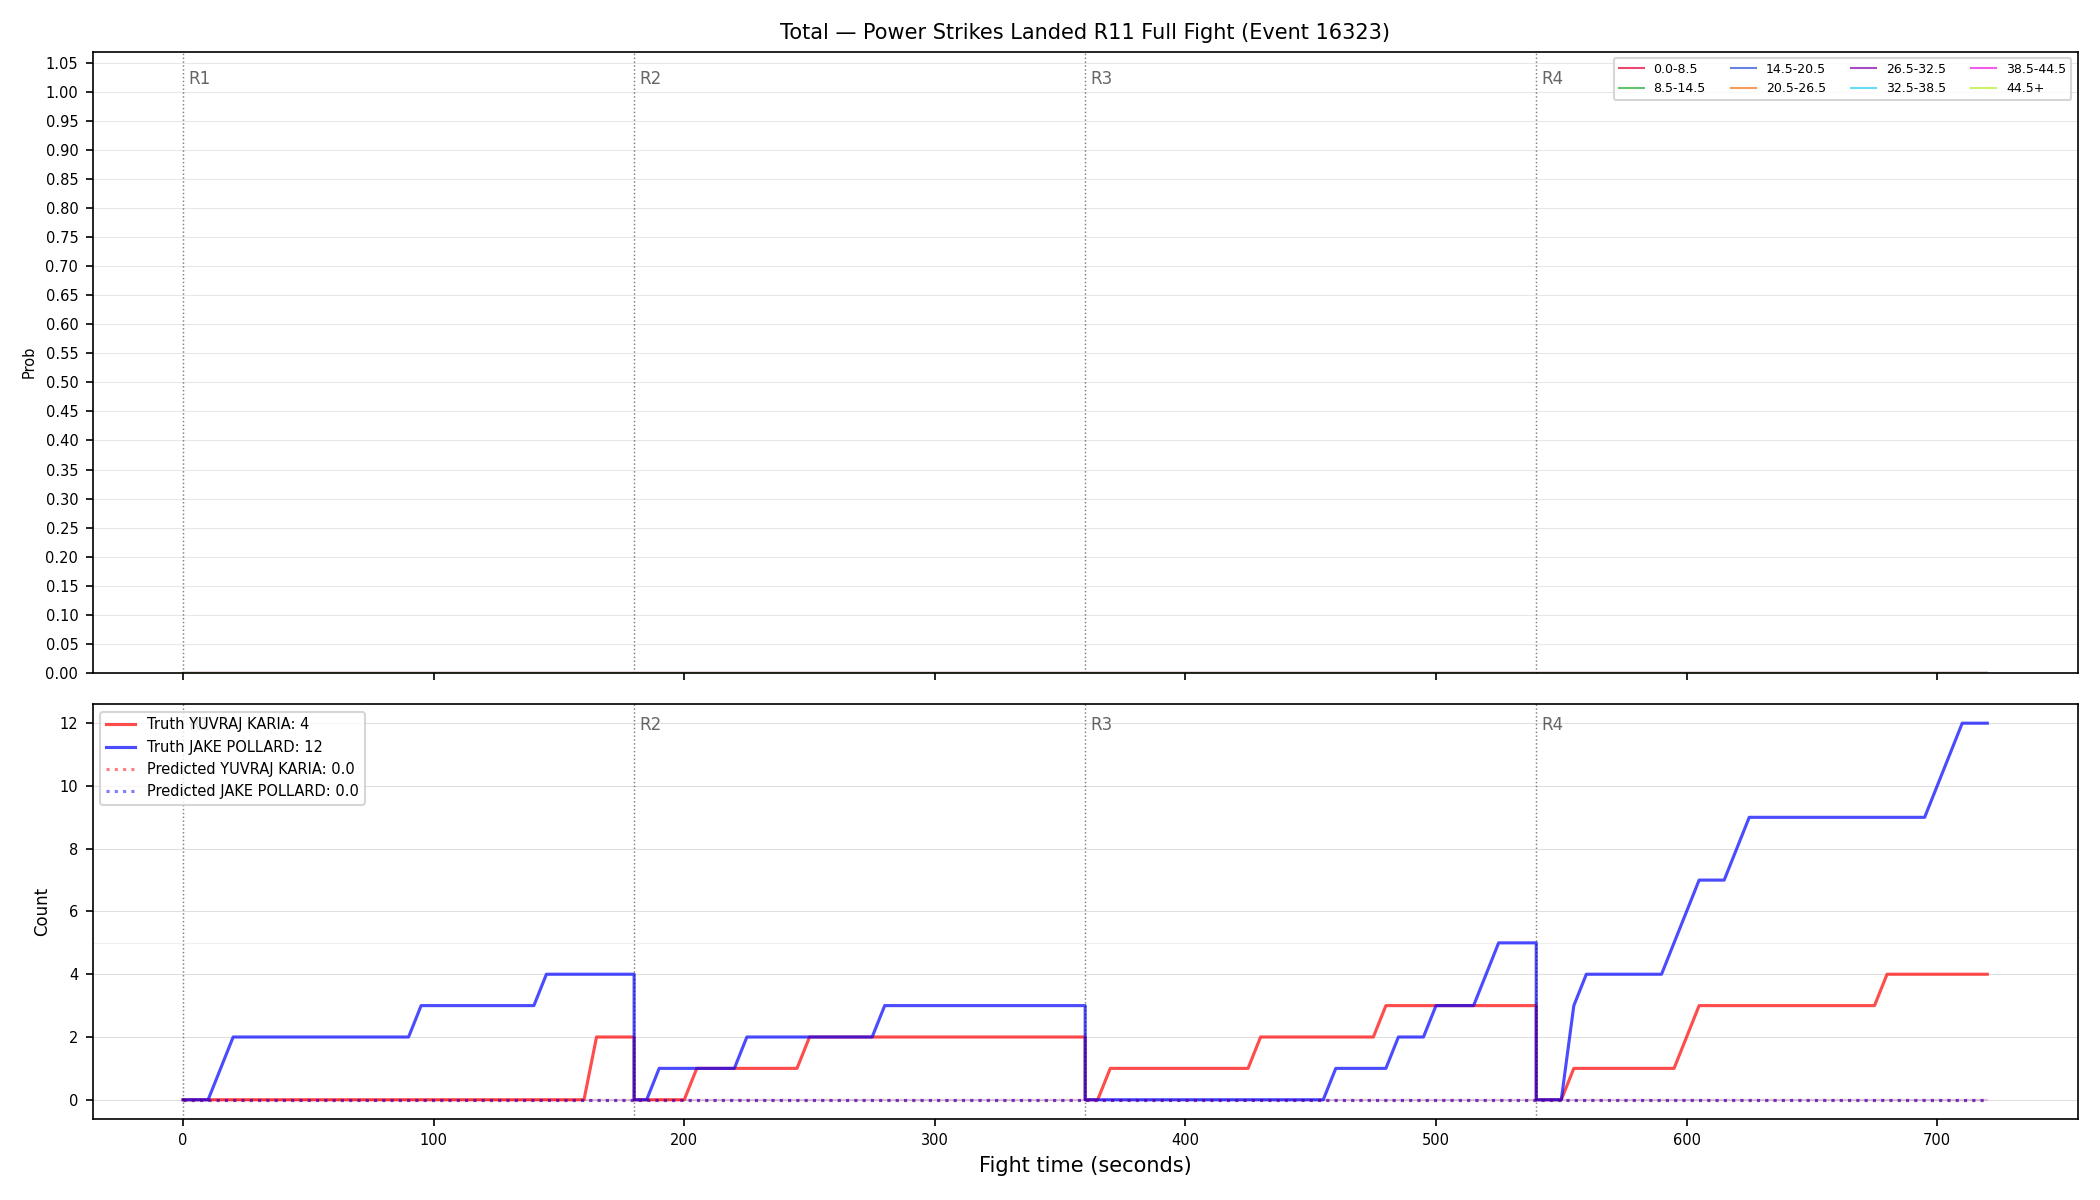This screenshot has width=2100, height=1200.
Task: Click the '0.25' tick on the Prob axis
Action: 62,528
